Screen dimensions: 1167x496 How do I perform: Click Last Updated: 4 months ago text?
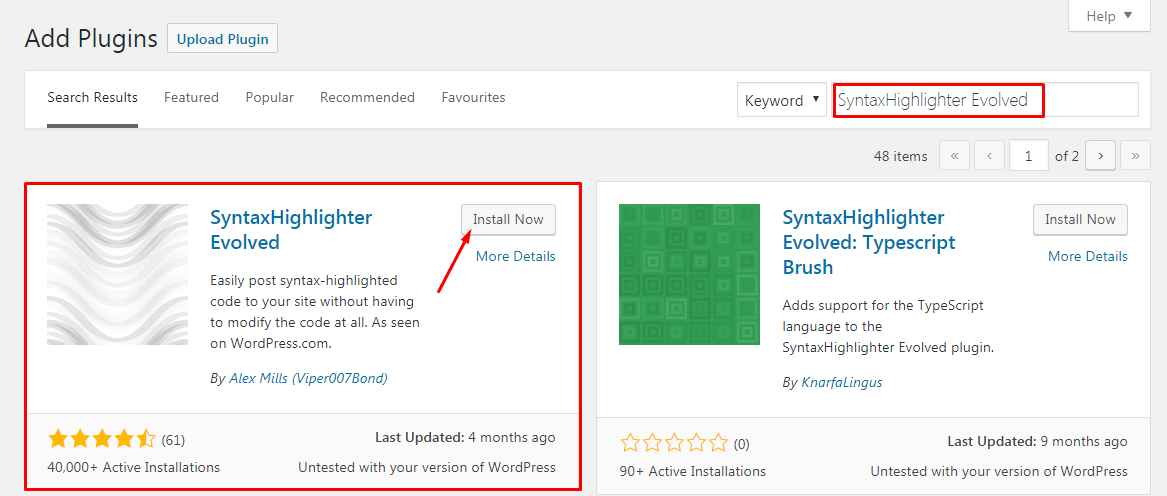465,437
